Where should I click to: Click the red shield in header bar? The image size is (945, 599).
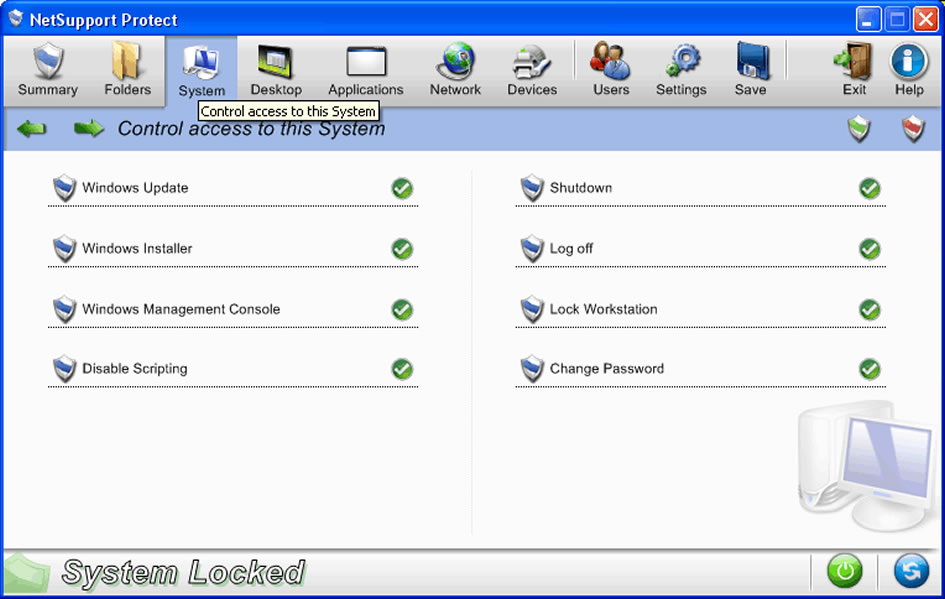(913, 128)
